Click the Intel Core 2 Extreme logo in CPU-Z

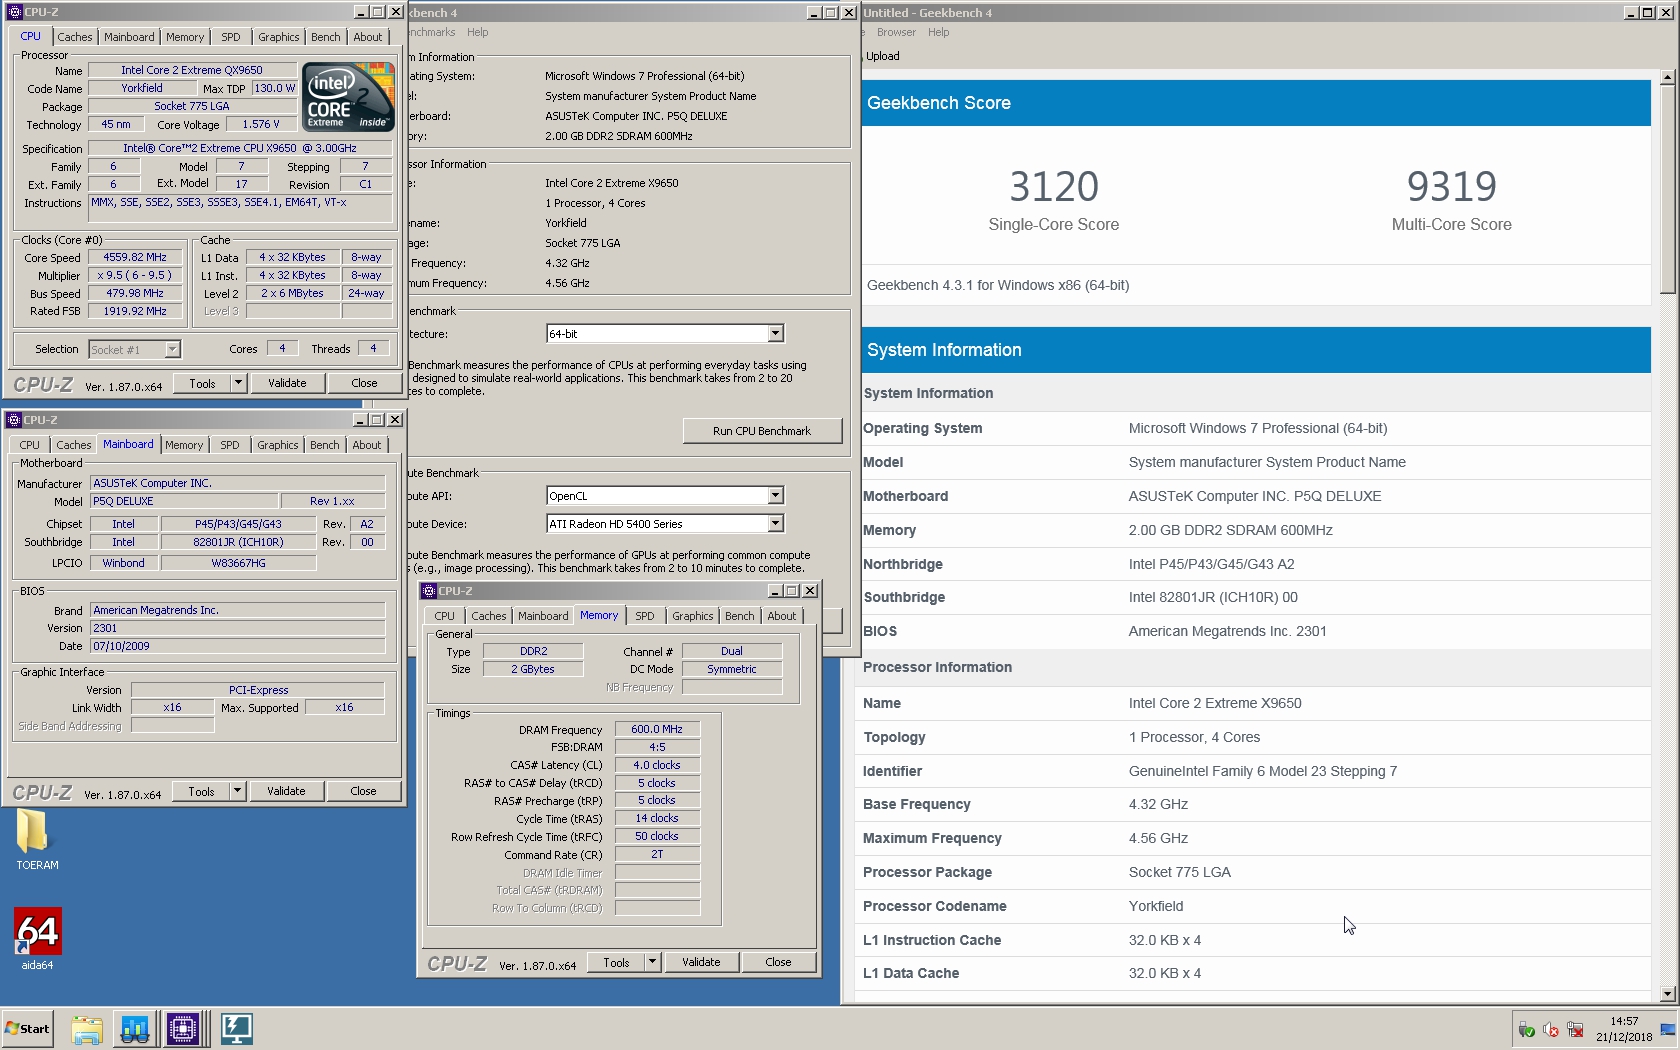click(x=348, y=97)
